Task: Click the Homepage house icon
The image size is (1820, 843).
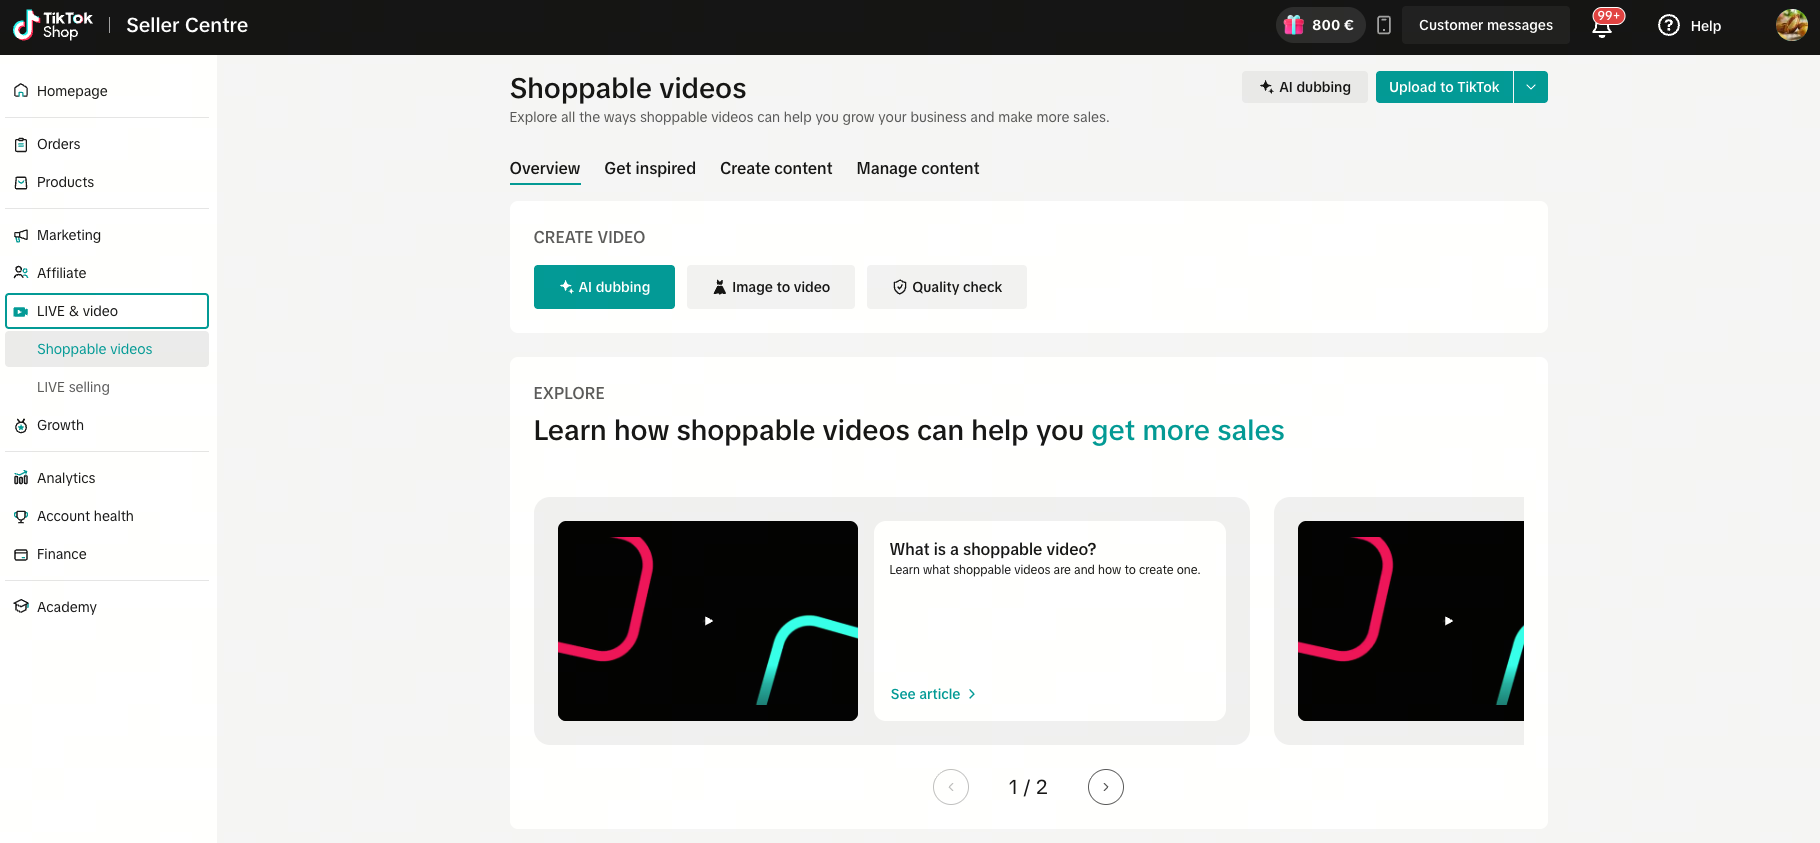Action: pos(21,91)
